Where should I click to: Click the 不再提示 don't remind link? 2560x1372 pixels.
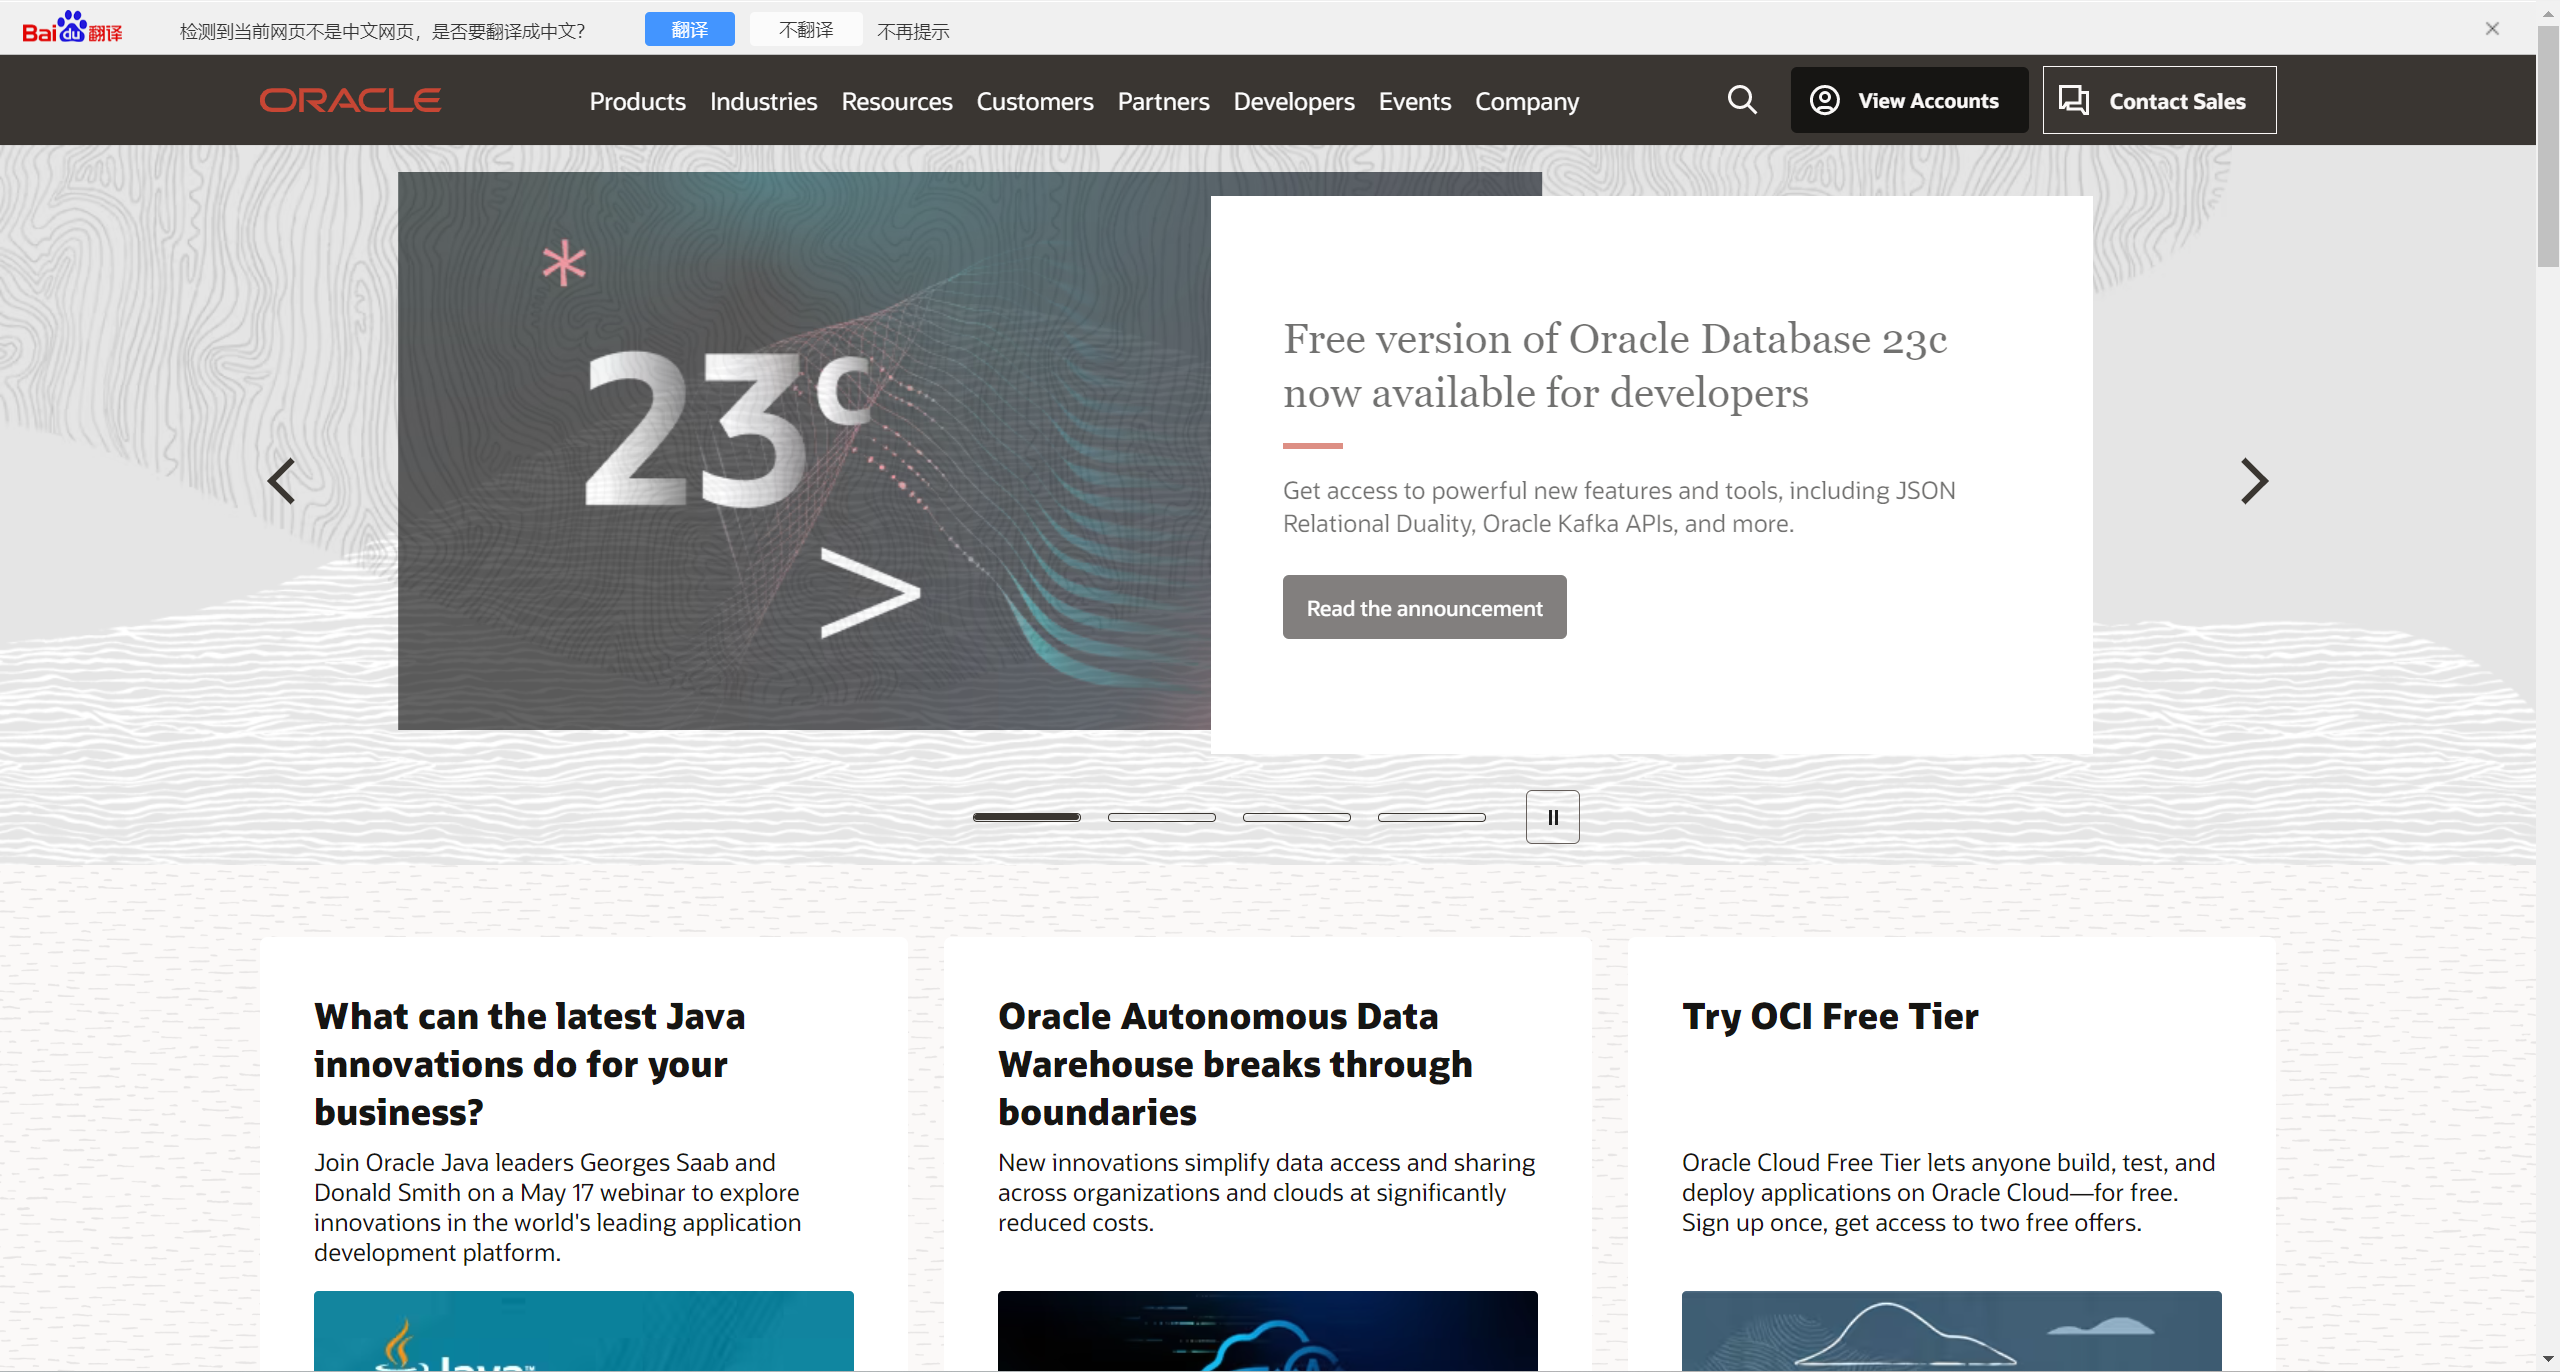913,31
